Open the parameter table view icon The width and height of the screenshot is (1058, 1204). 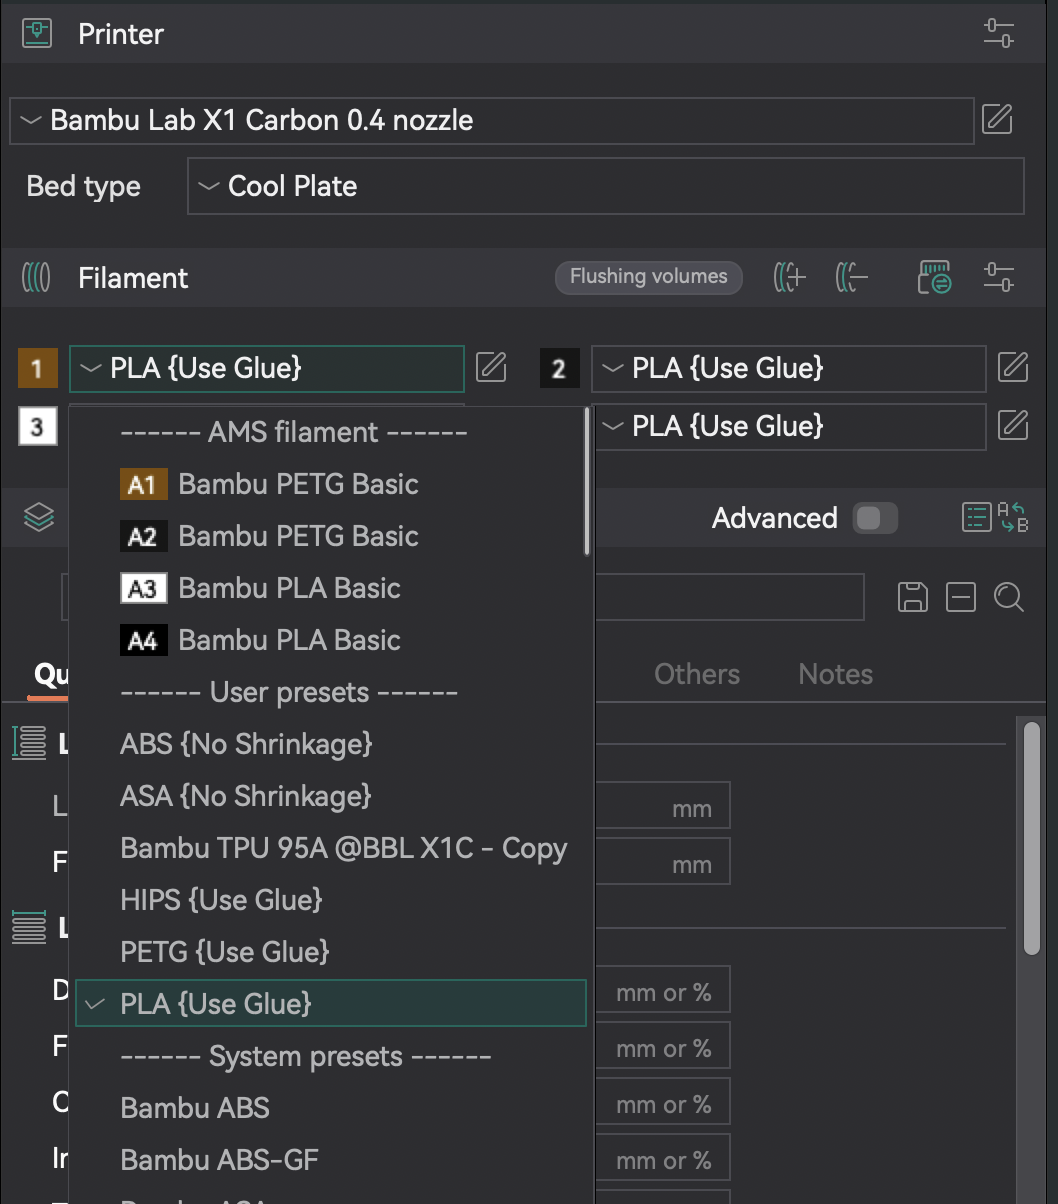pos(976,517)
